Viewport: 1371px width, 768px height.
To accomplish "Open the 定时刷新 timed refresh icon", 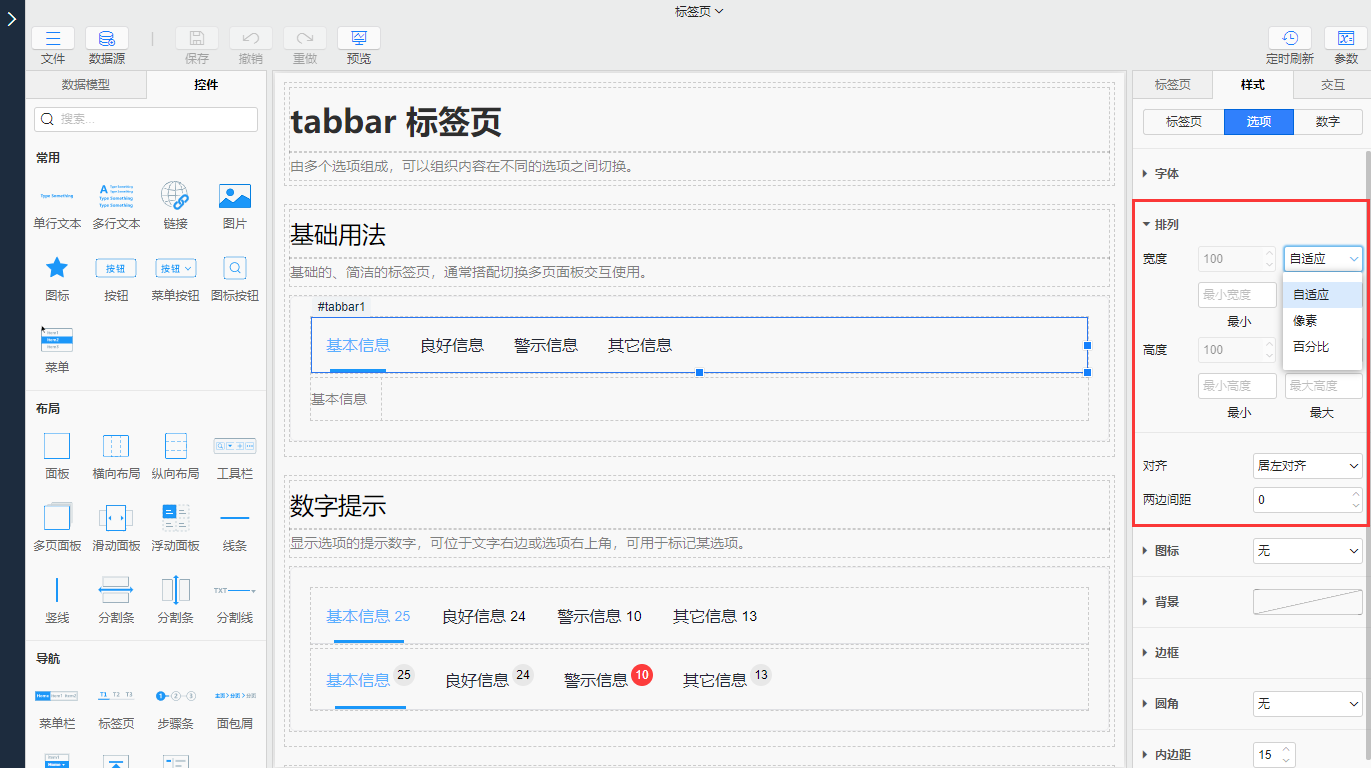I will coord(1289,39).
